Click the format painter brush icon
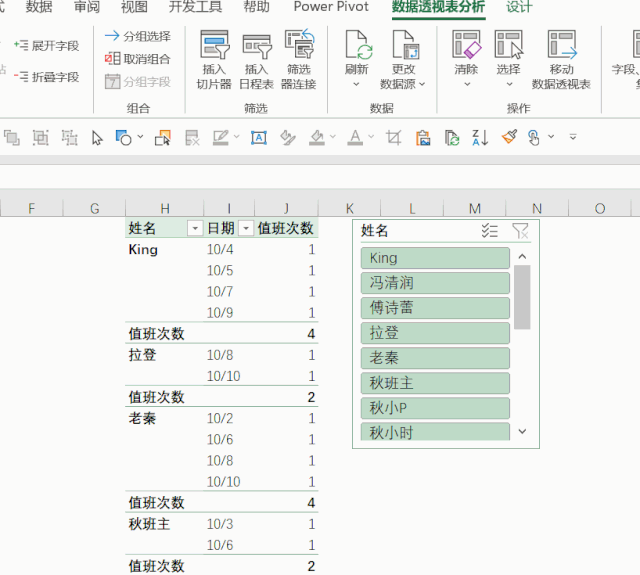 pyautogui.click(x=509, y=137)
